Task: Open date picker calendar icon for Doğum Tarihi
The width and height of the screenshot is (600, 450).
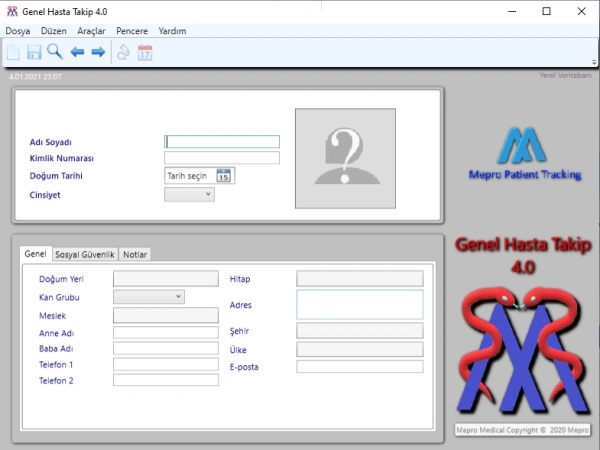Action: coord(224,176)
